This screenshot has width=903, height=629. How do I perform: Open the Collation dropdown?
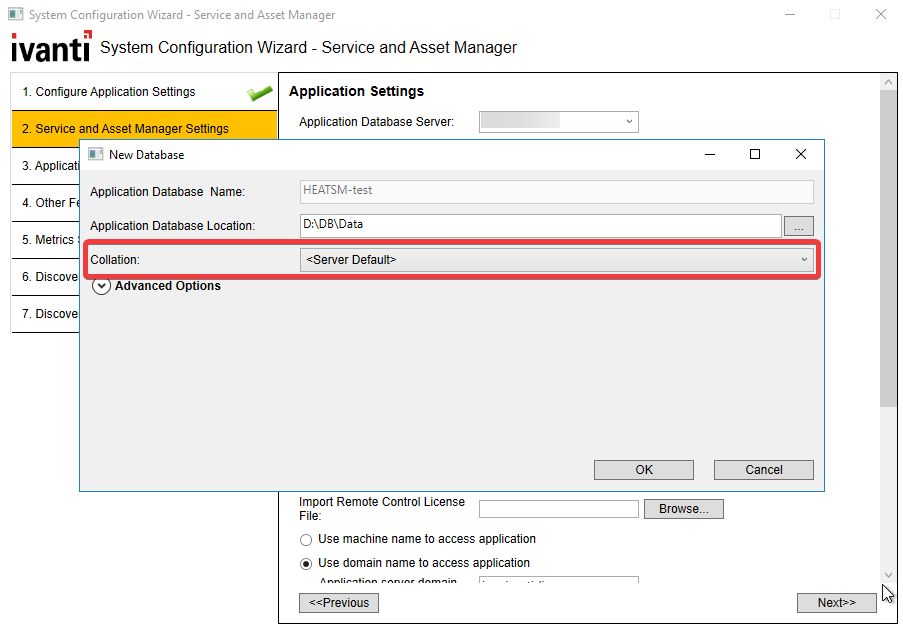(557, 260)
